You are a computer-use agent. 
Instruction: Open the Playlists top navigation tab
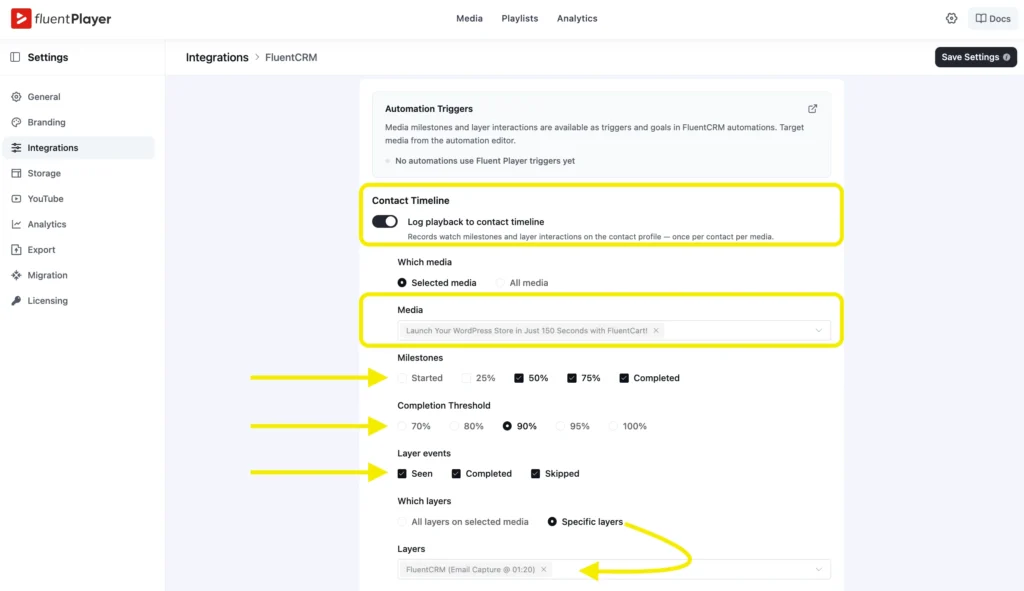click(x=520, y=18)
